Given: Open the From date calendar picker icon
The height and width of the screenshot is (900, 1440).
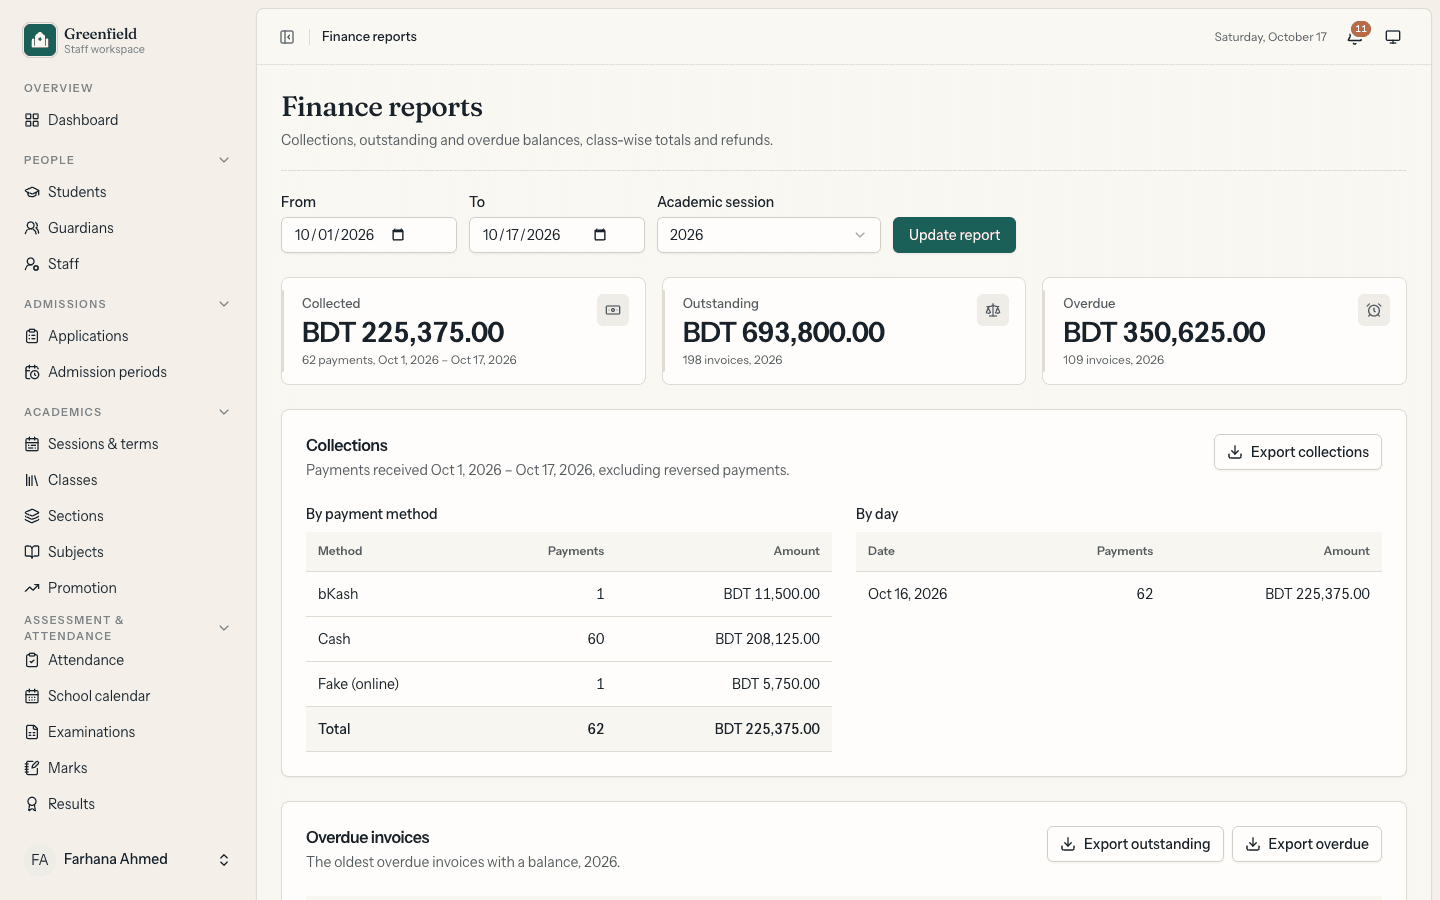Looking at the screenshot, I should [x=398, y=235].
